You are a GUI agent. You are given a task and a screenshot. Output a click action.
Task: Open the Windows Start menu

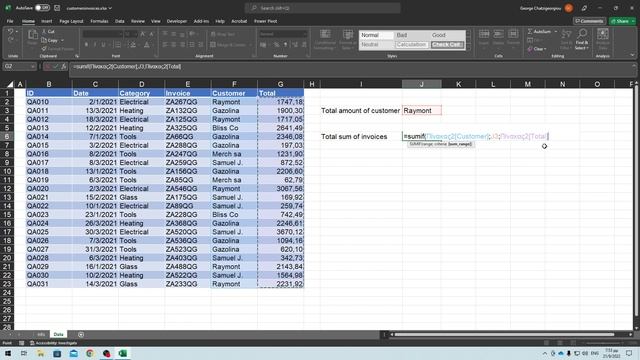tap(8, 353)
